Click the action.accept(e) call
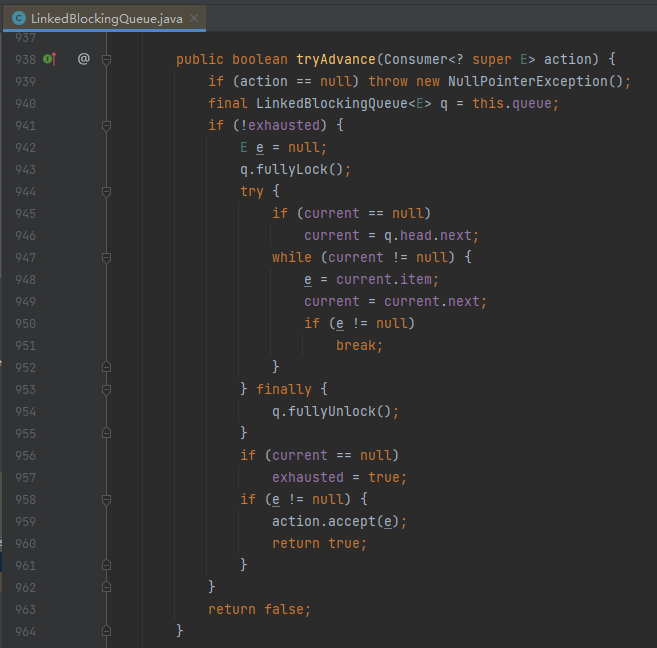This screenshot has width=657, height=648. 336,521
